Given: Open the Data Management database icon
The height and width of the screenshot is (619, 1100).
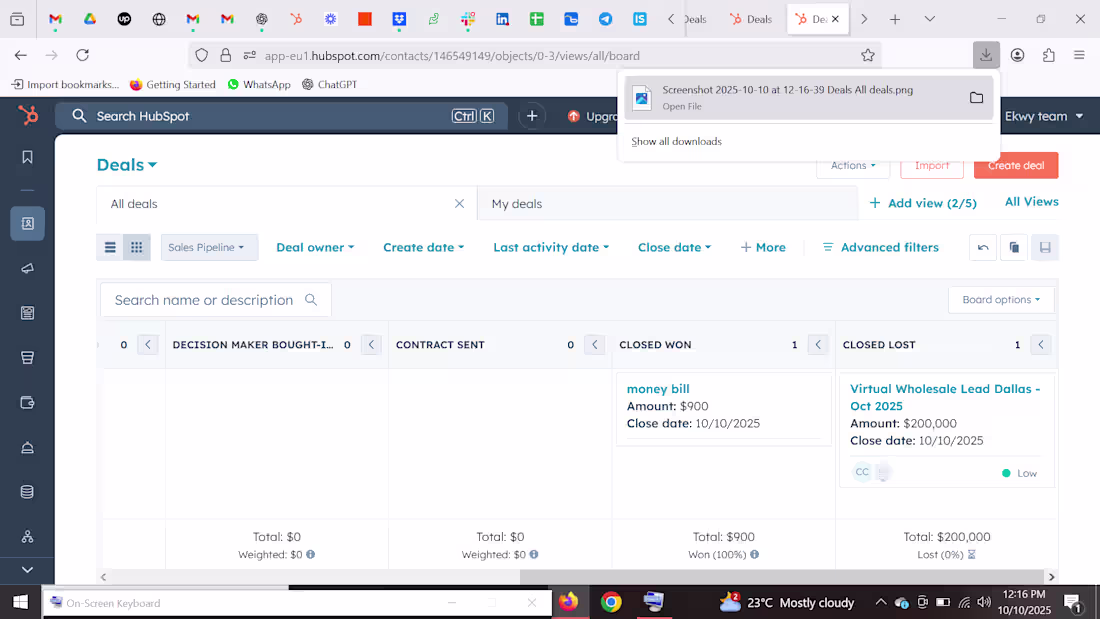Looking at the screenshot, I should [x=27, y=491].
